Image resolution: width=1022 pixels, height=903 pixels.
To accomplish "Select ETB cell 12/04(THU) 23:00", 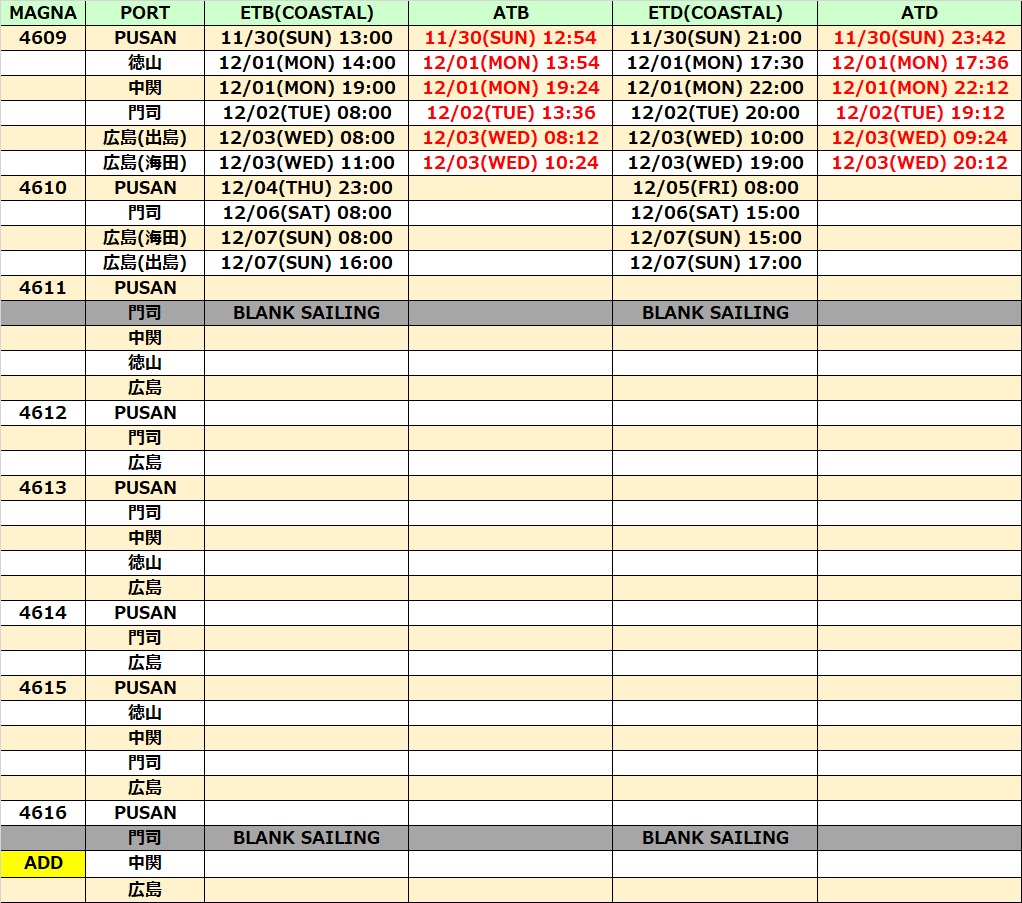I will [306, 188].
